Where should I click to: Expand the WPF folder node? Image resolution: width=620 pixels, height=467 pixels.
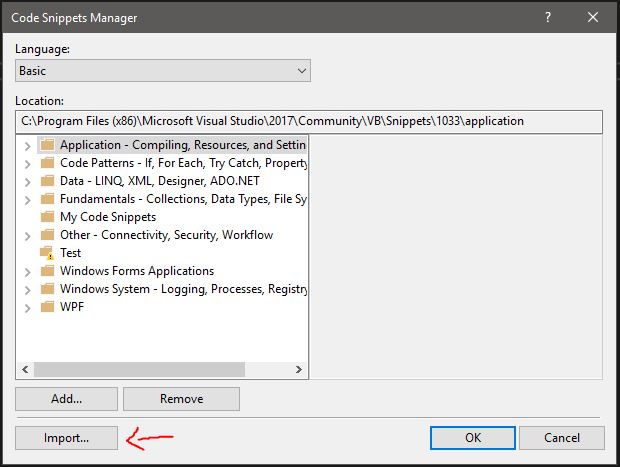27,308
